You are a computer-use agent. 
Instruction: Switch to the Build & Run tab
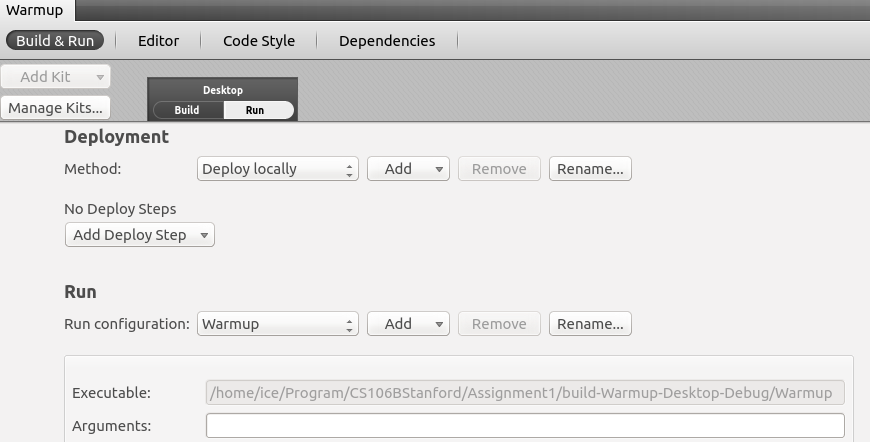coord(55,40)
